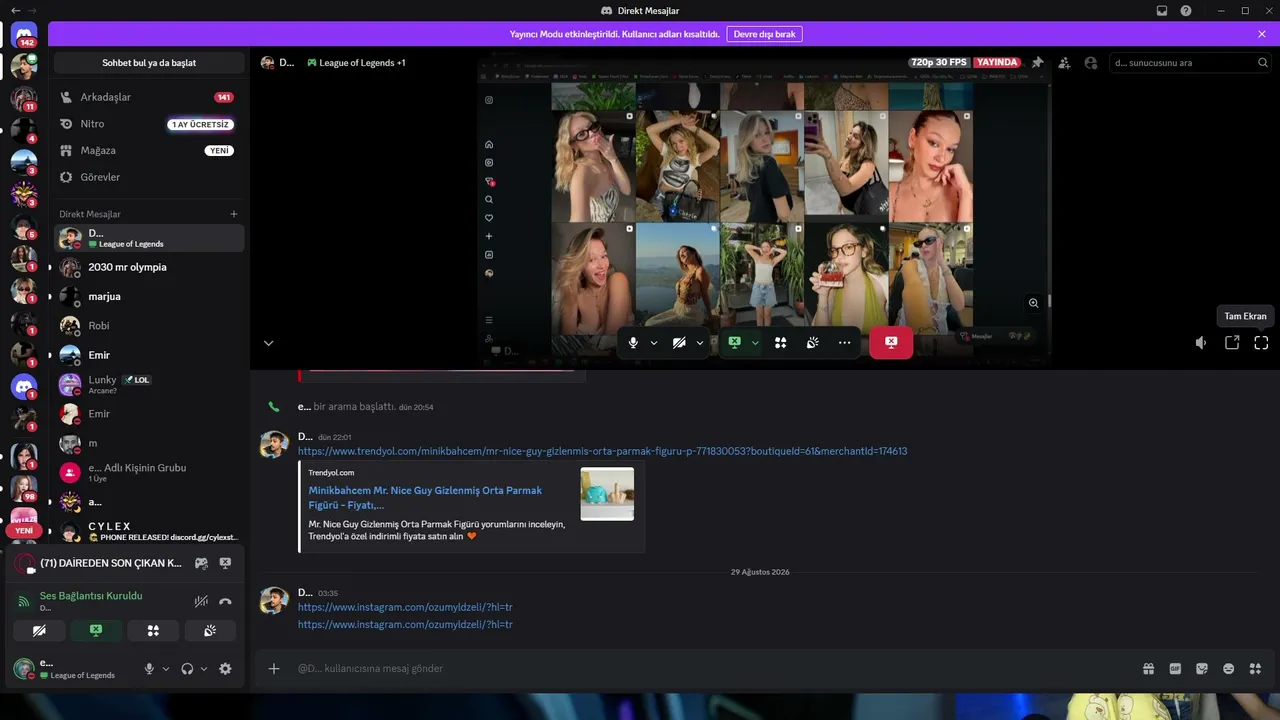
Task: Open the gift icon in the message bar
Action: coord(1149,669)
